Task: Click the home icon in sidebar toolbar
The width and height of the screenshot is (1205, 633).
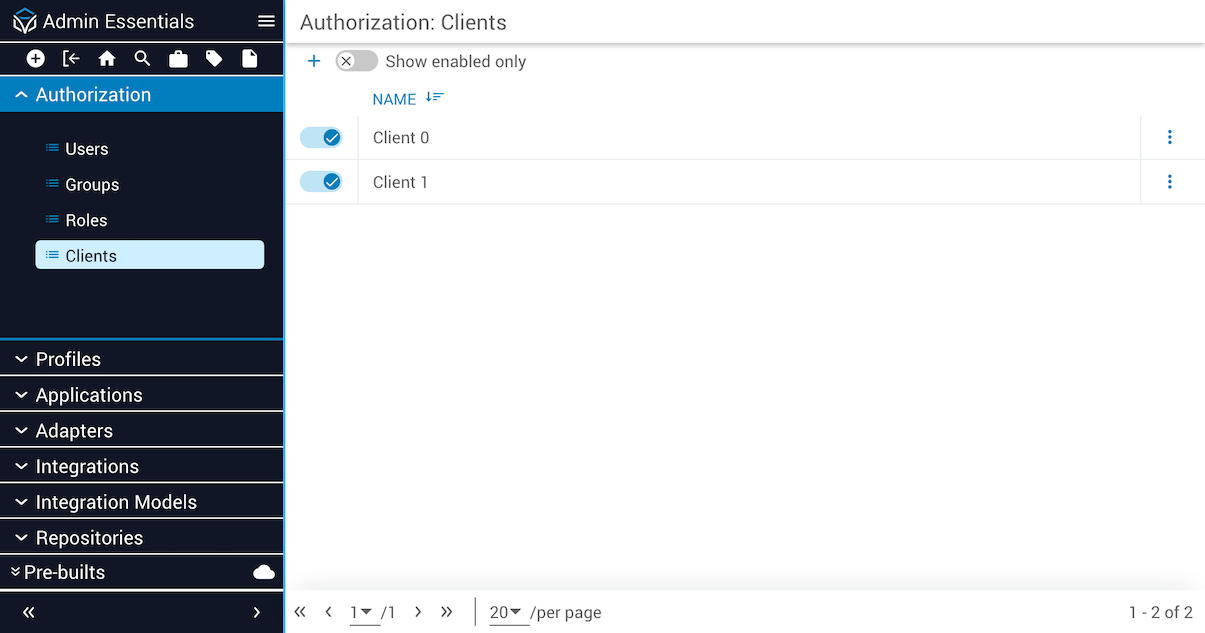Action: point(107,59)
